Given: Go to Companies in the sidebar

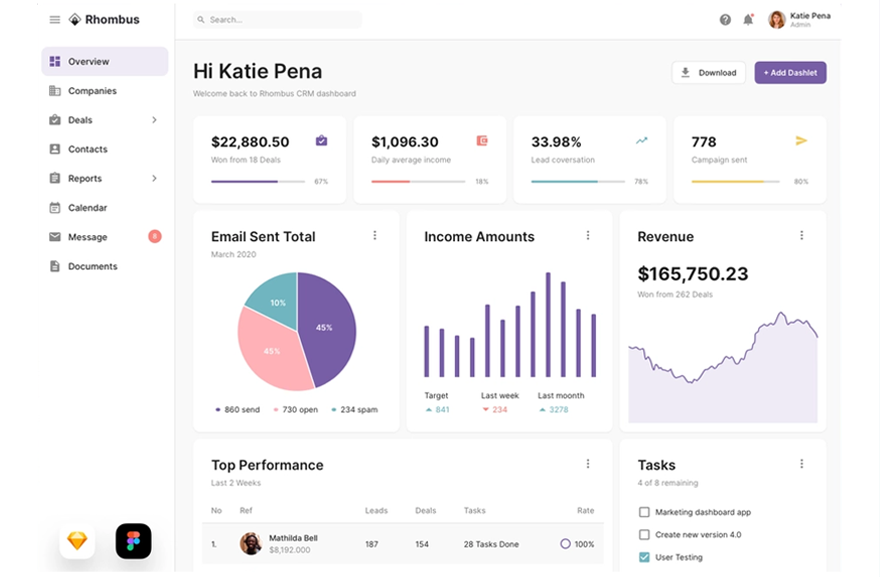Looking at the screenshot, I should 92,91.
